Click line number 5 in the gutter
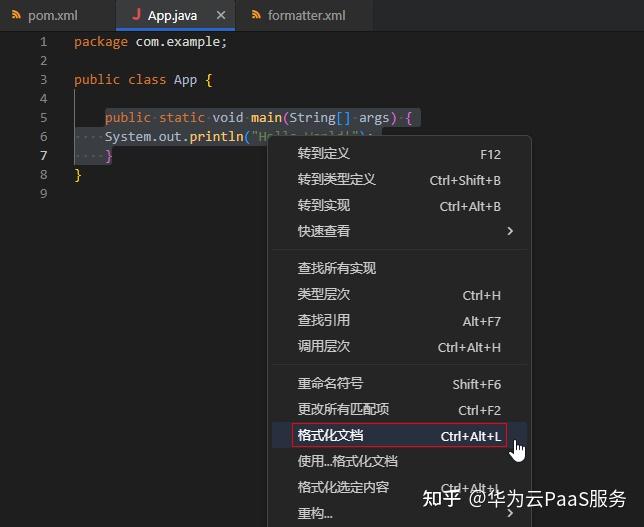The width and height of the screenshot is (644, 527). click(x=44, y=118)
